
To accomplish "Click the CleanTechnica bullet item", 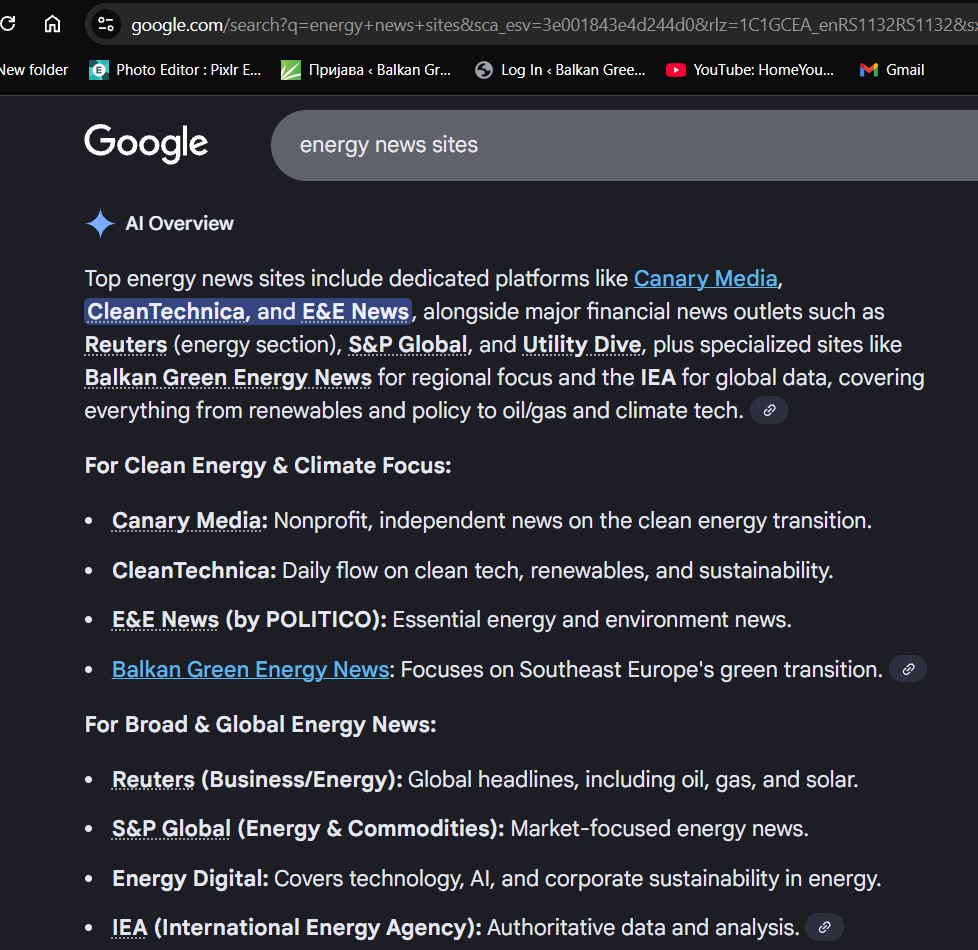I will pos(472,570).
